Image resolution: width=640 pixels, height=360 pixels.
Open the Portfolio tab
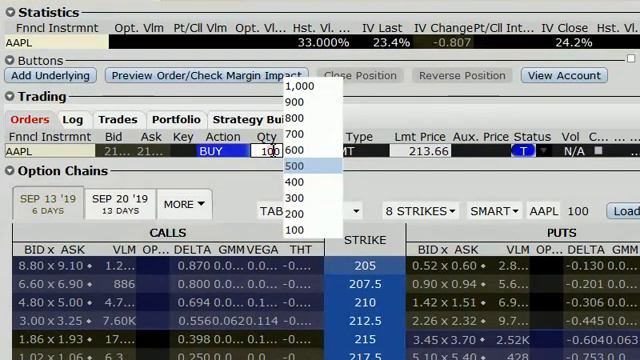pyautogui.click(x=176, y=120)
